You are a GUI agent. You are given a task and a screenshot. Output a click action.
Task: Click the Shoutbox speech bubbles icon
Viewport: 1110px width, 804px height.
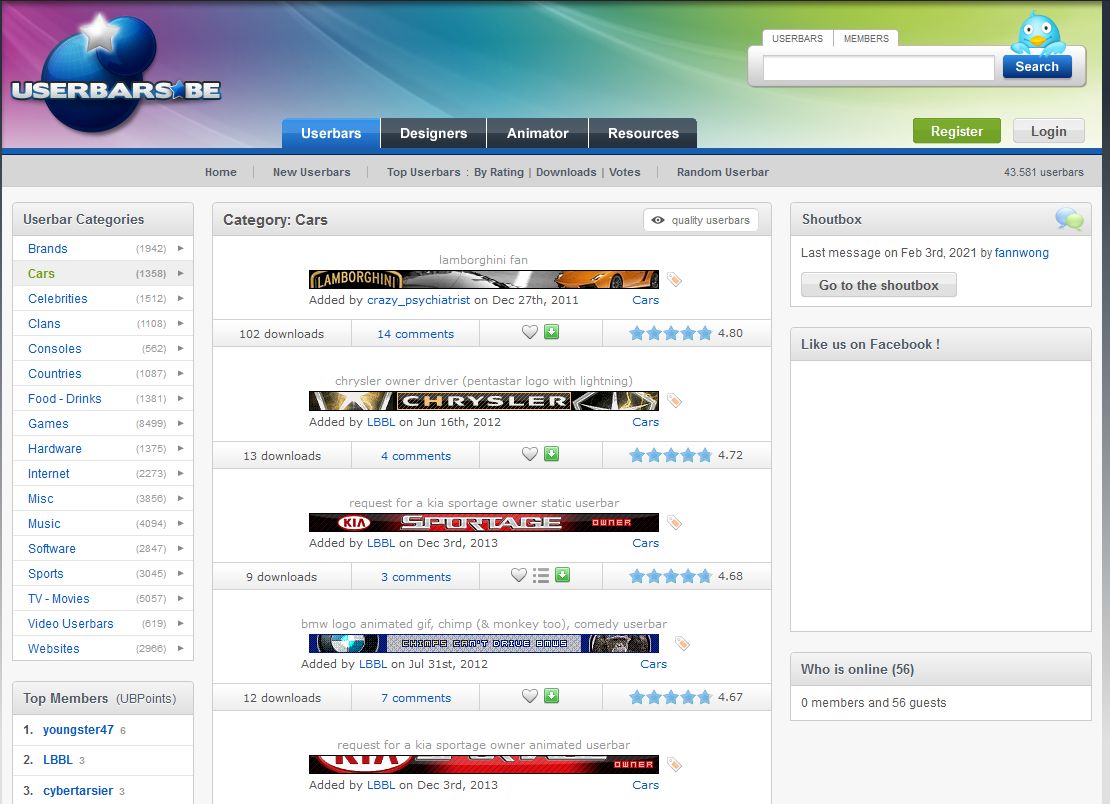1069,219
